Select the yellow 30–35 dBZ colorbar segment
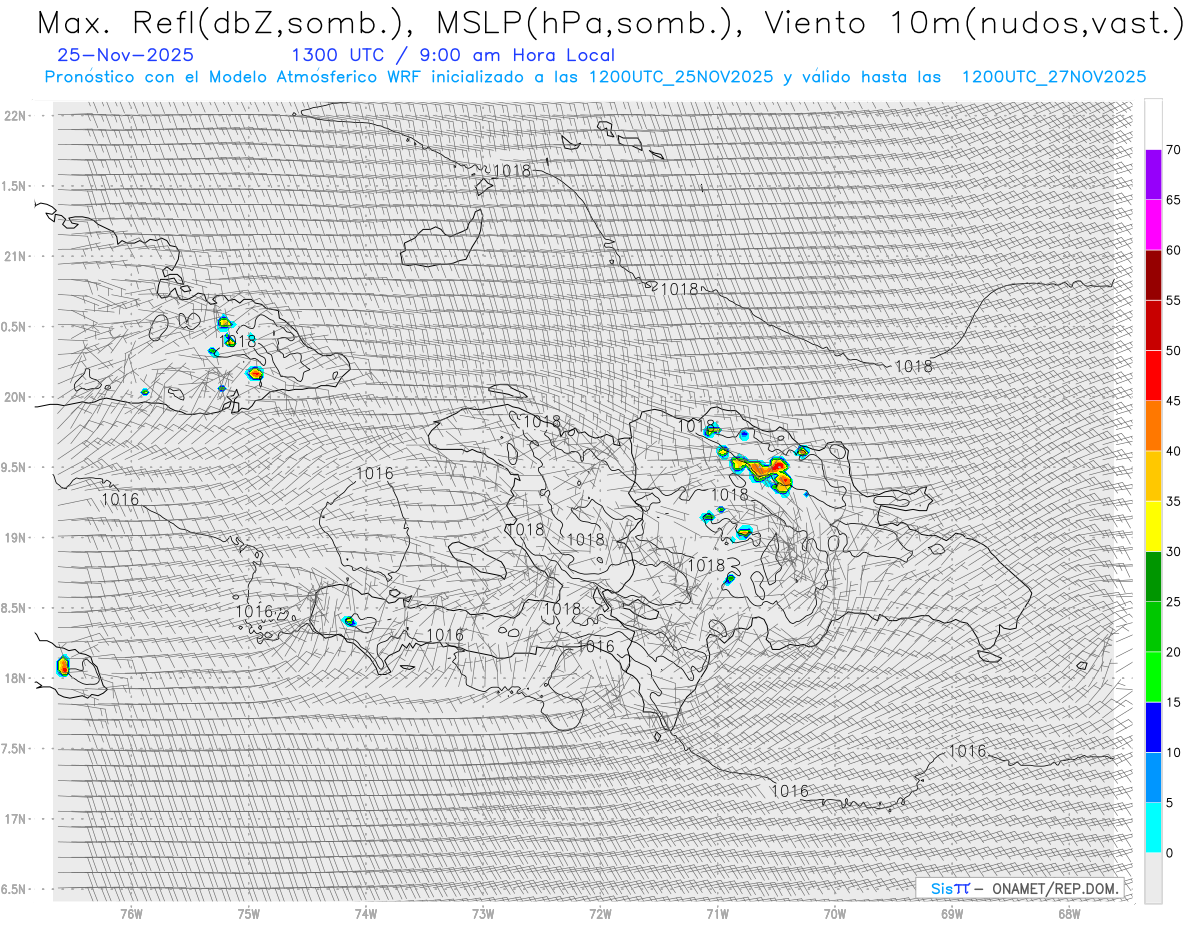 1153,526
